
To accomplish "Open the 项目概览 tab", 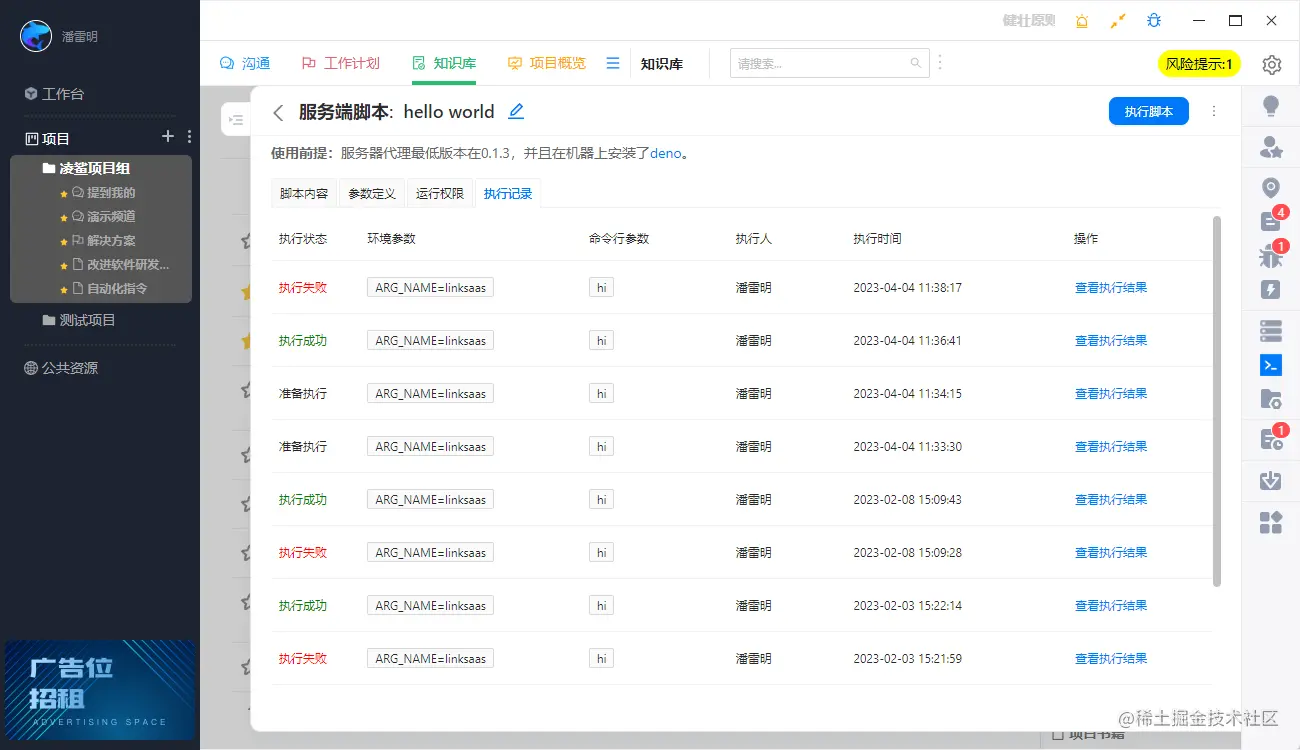I will [546, 63].
